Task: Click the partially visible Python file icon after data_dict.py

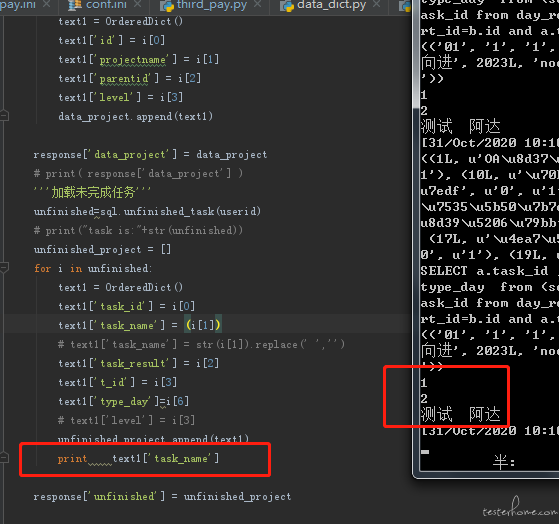Action: tap(405, 5)
